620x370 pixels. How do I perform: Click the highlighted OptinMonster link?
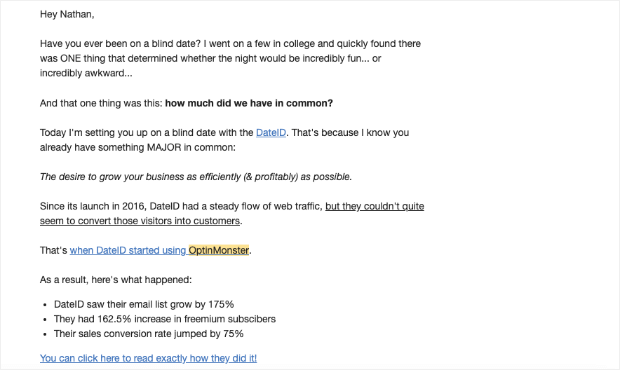point(219,251)
